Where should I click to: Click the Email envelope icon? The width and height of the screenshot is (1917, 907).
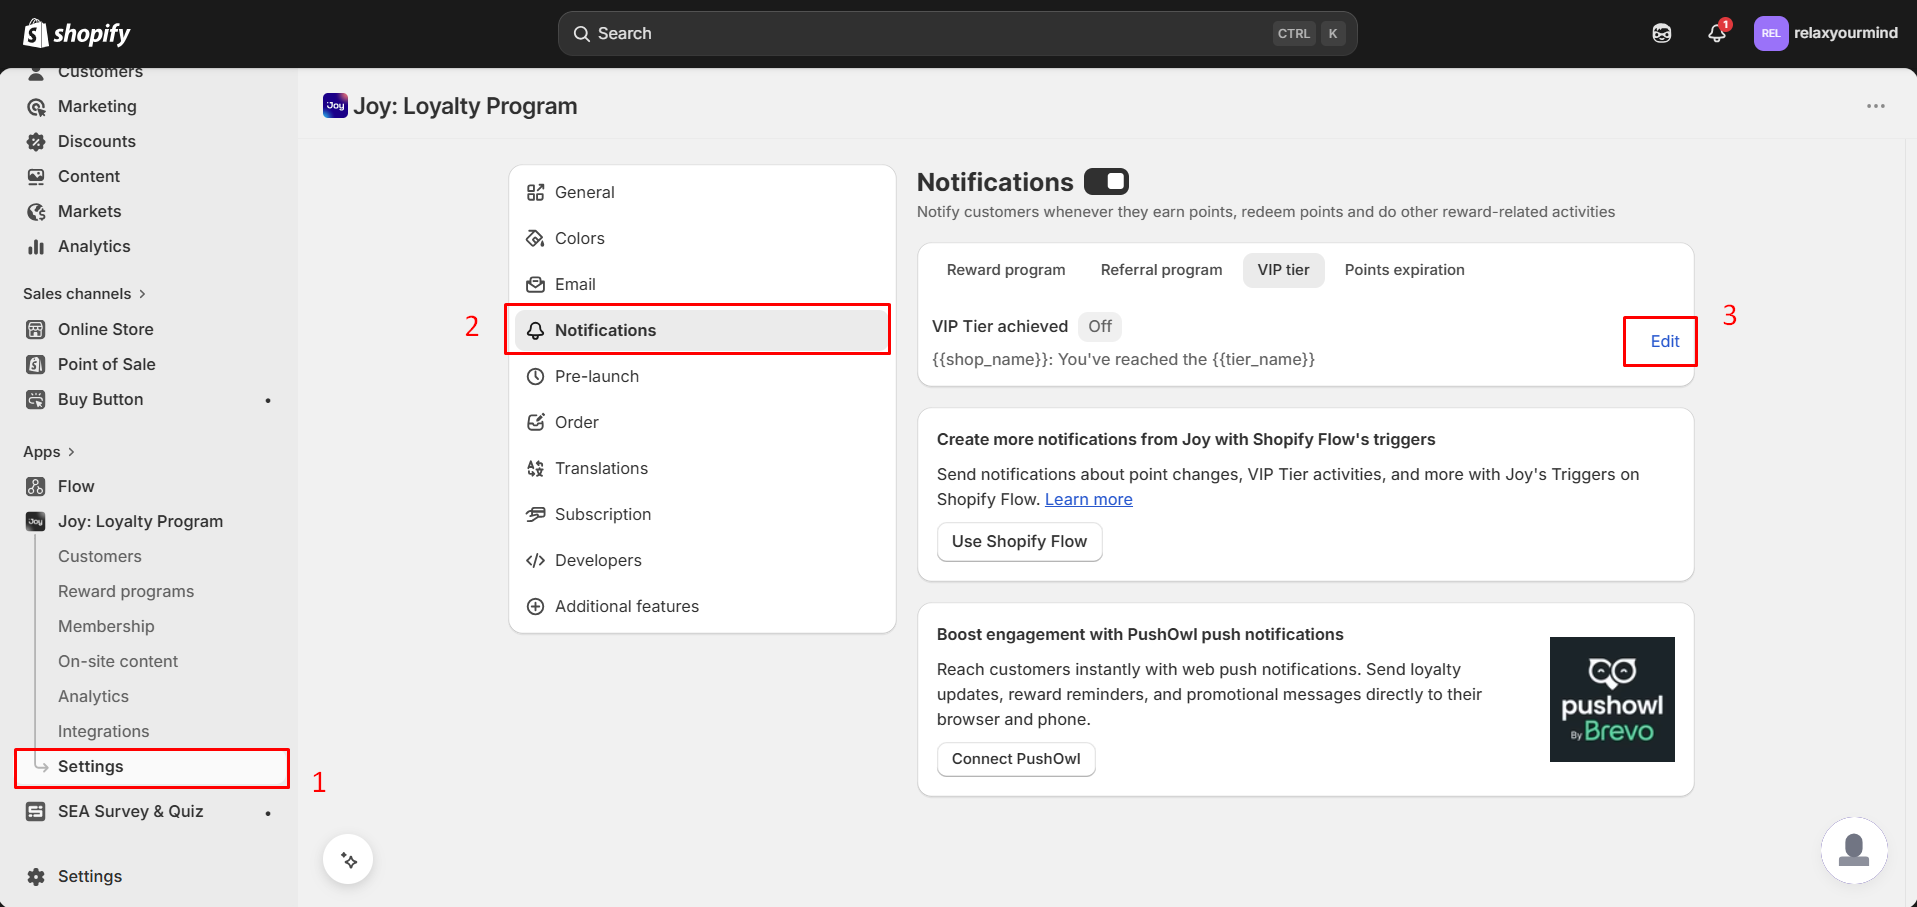536,285
